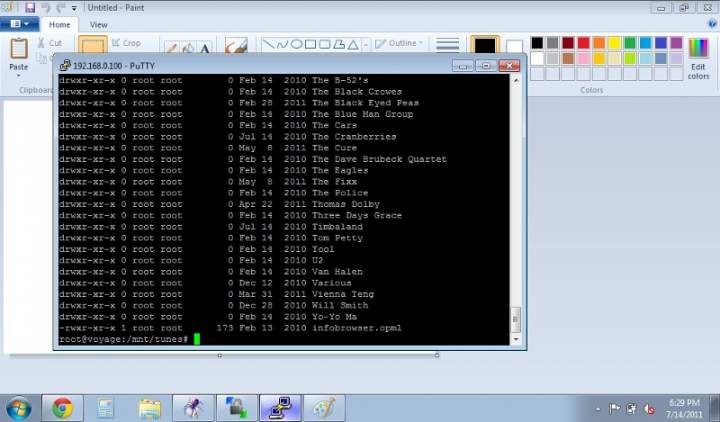Pick the yellow swatch in Colors palette
The height and width of the screenshot is (422, 720).
(x=614, y=43)
